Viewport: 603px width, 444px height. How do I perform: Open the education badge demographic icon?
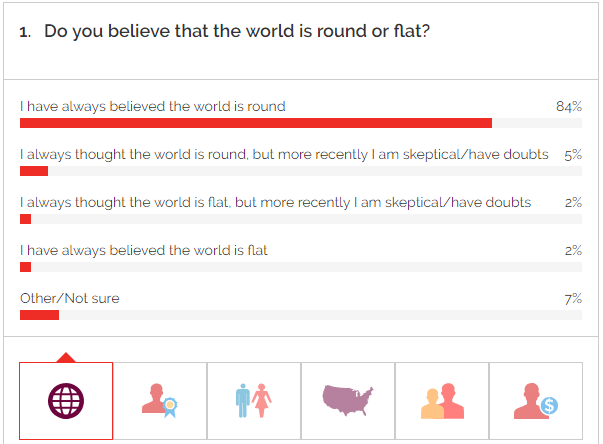click(160, 401)
